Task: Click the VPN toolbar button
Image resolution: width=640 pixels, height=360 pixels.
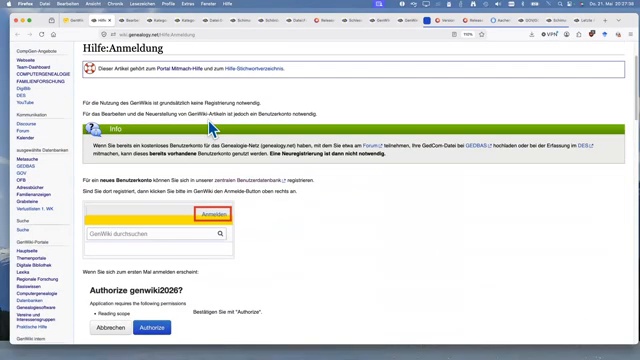Action: tap(549, 35)
